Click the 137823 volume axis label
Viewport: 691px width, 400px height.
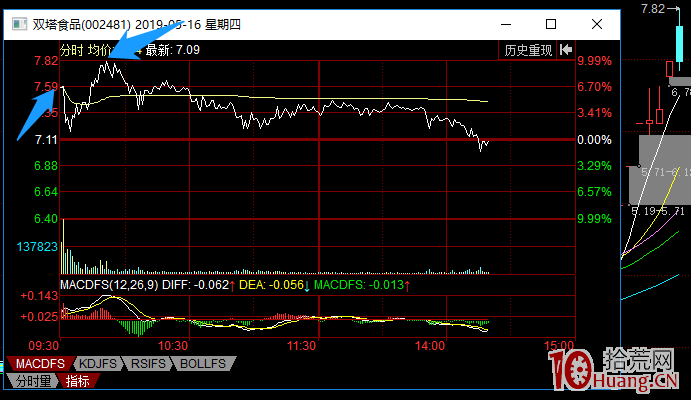37,247
